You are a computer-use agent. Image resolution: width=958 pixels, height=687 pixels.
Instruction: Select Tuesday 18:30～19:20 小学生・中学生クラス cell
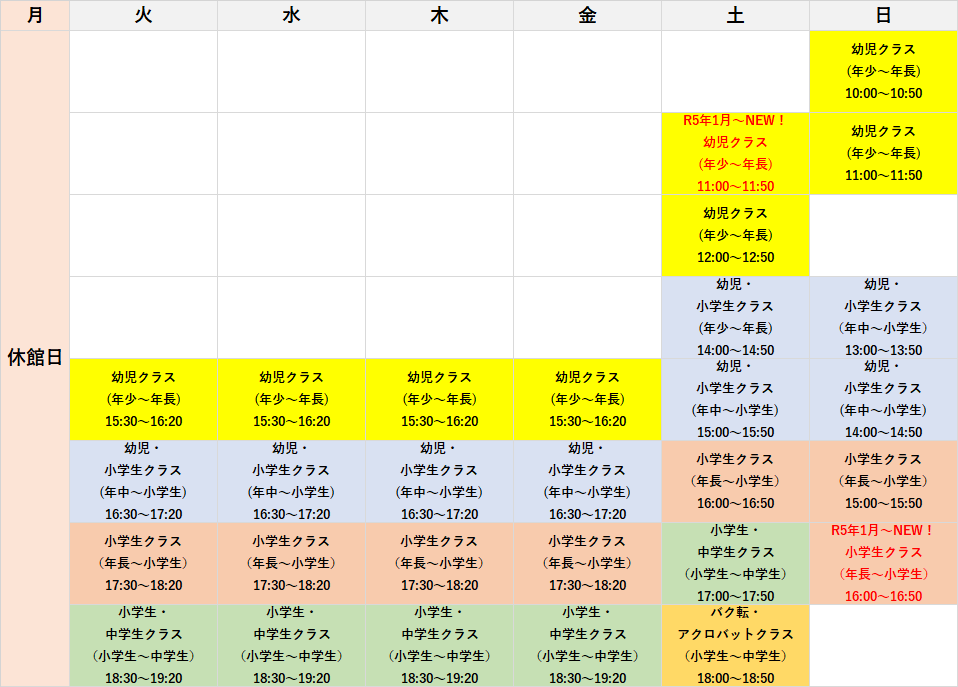(143, 645)
